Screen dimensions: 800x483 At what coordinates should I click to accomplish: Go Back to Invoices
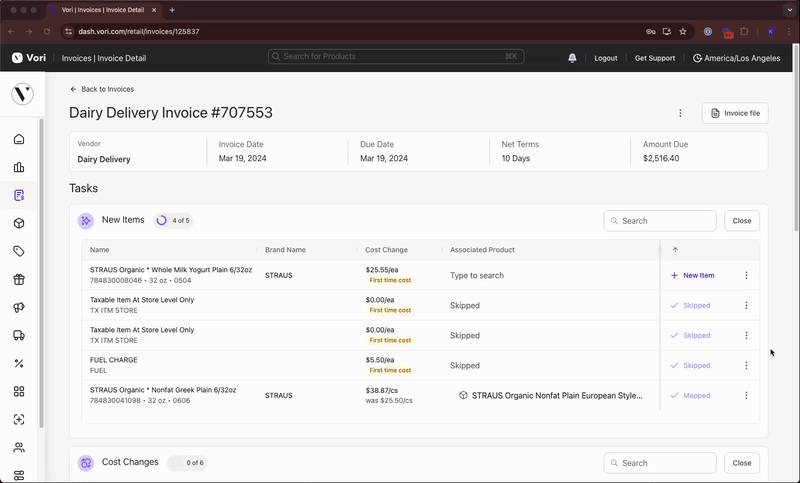(x=102, y=89)
